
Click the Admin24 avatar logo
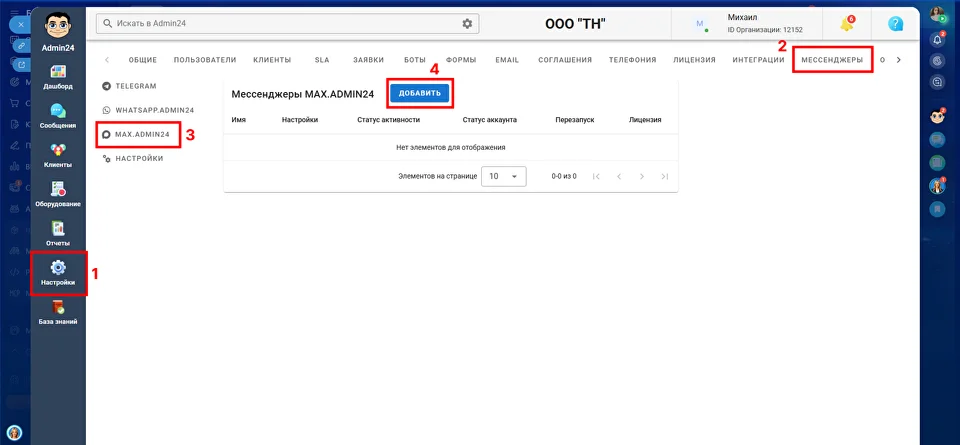tap(58, 27)
